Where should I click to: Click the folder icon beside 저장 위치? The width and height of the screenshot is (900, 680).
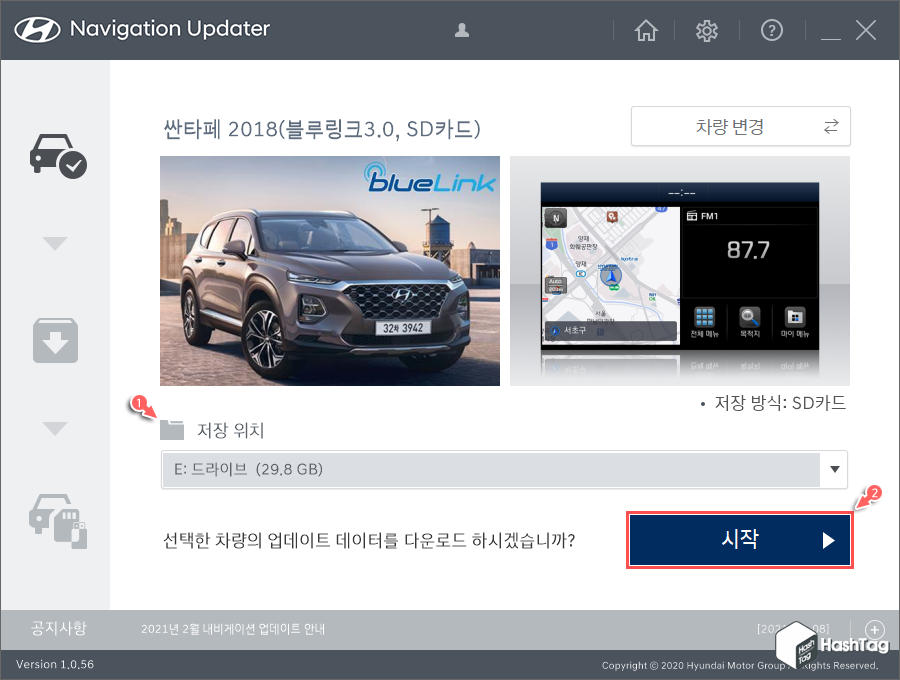click(171, 428)
